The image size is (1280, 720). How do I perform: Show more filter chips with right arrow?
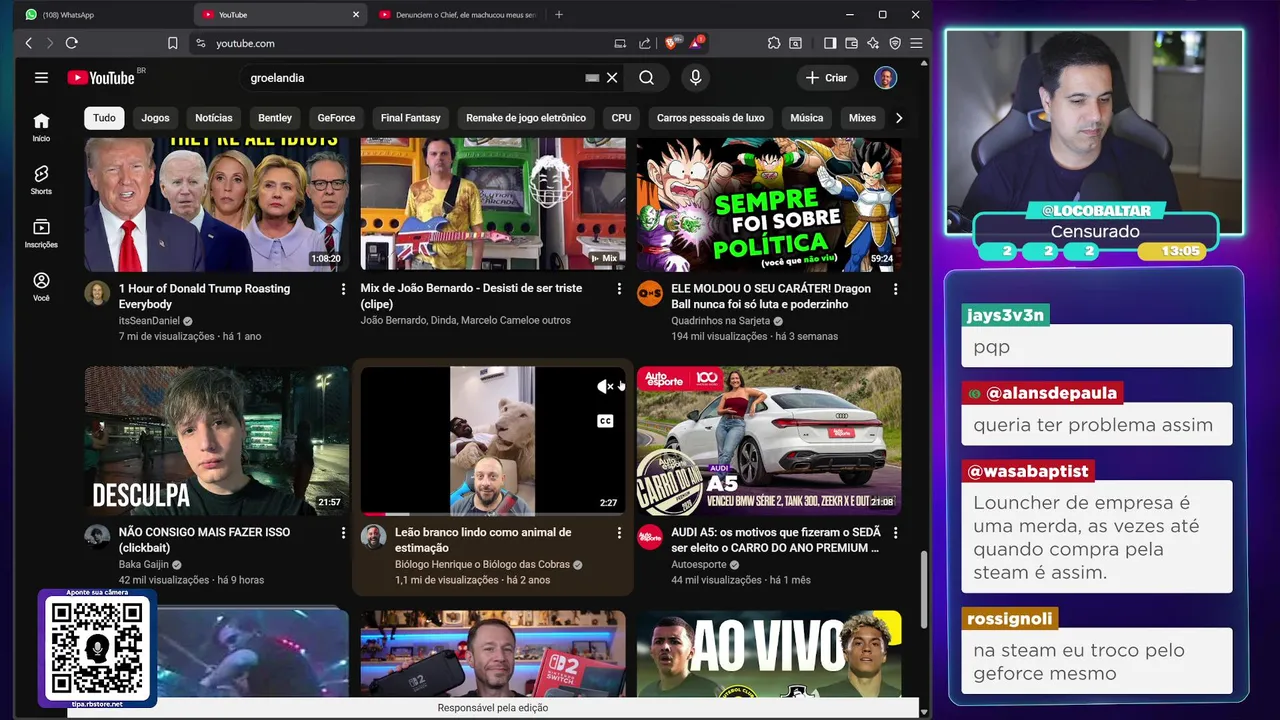click(x=898, y=118)
